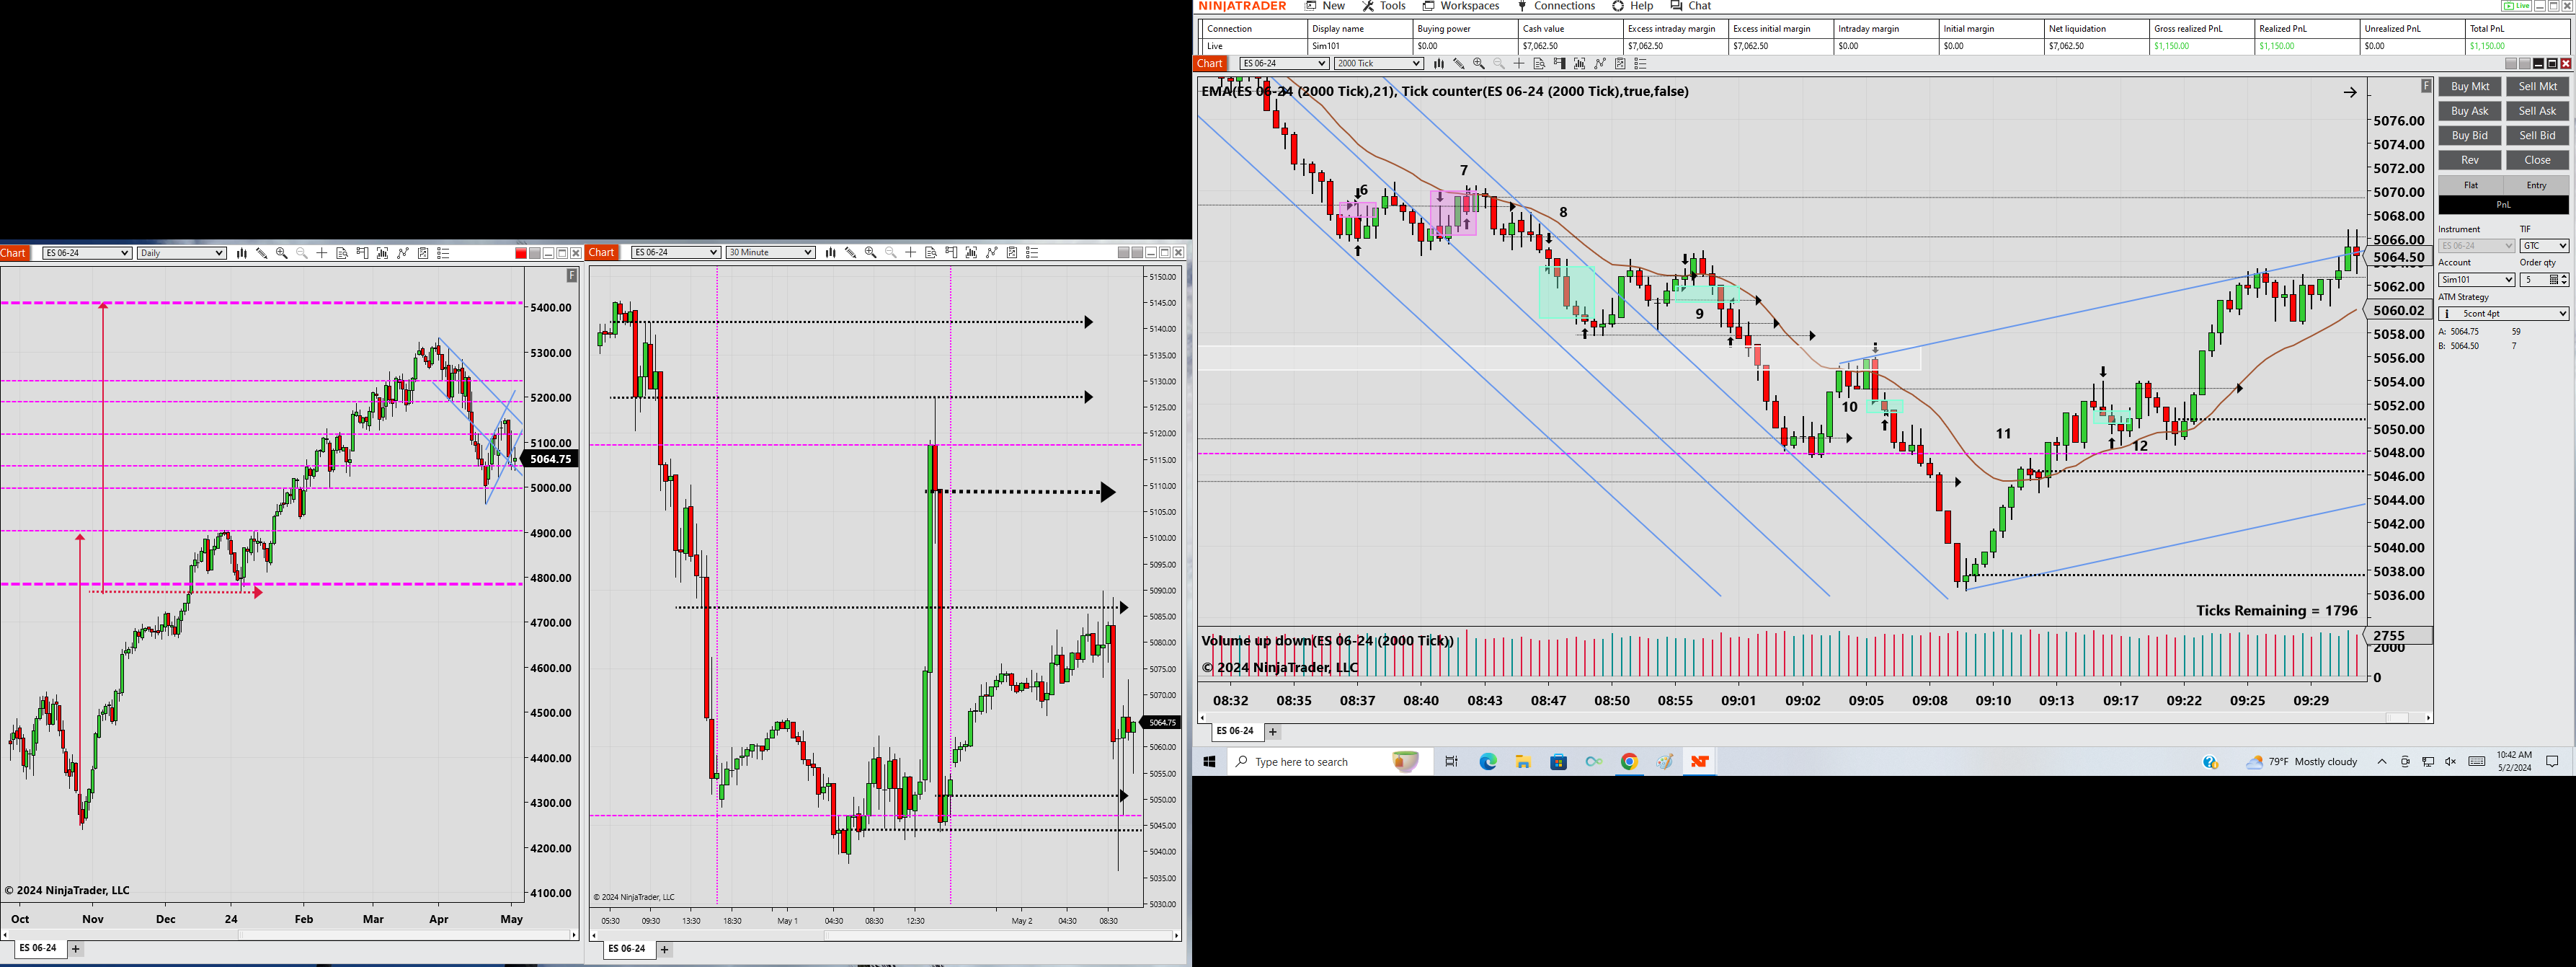Open bar type selector in 2000 Tick chart

pyautogui.click(x=1439, y=64)
